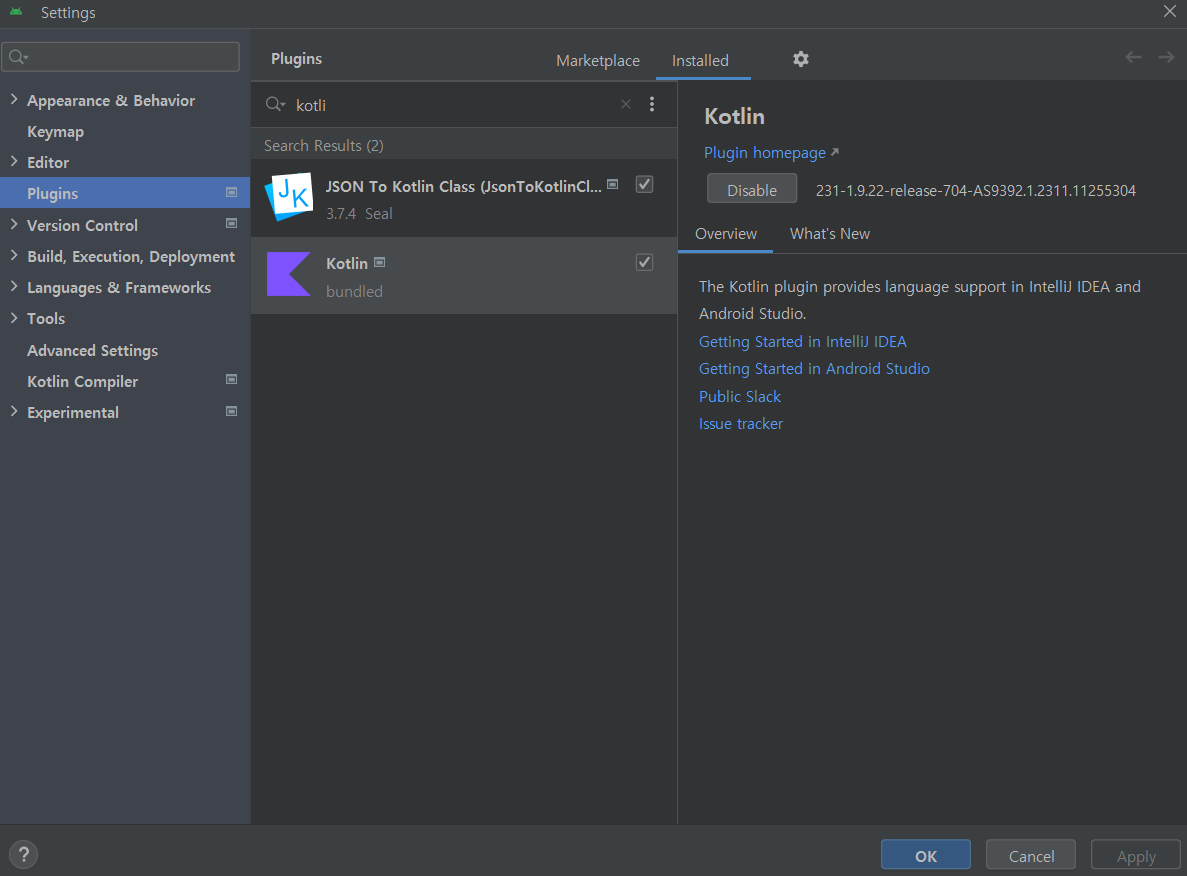Screen dimensions: 1187x876
Task: Expand the Experimental section
Action: 14,411
